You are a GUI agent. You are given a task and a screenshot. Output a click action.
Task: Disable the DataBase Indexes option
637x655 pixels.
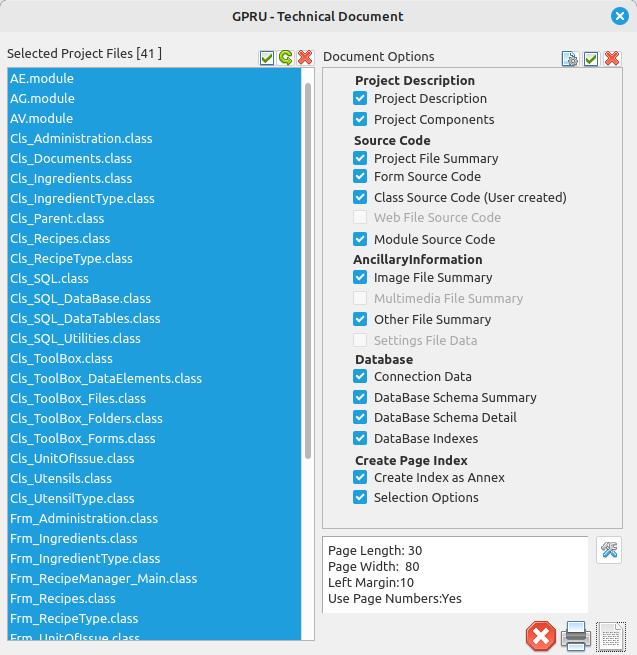[x=360, y=438]
